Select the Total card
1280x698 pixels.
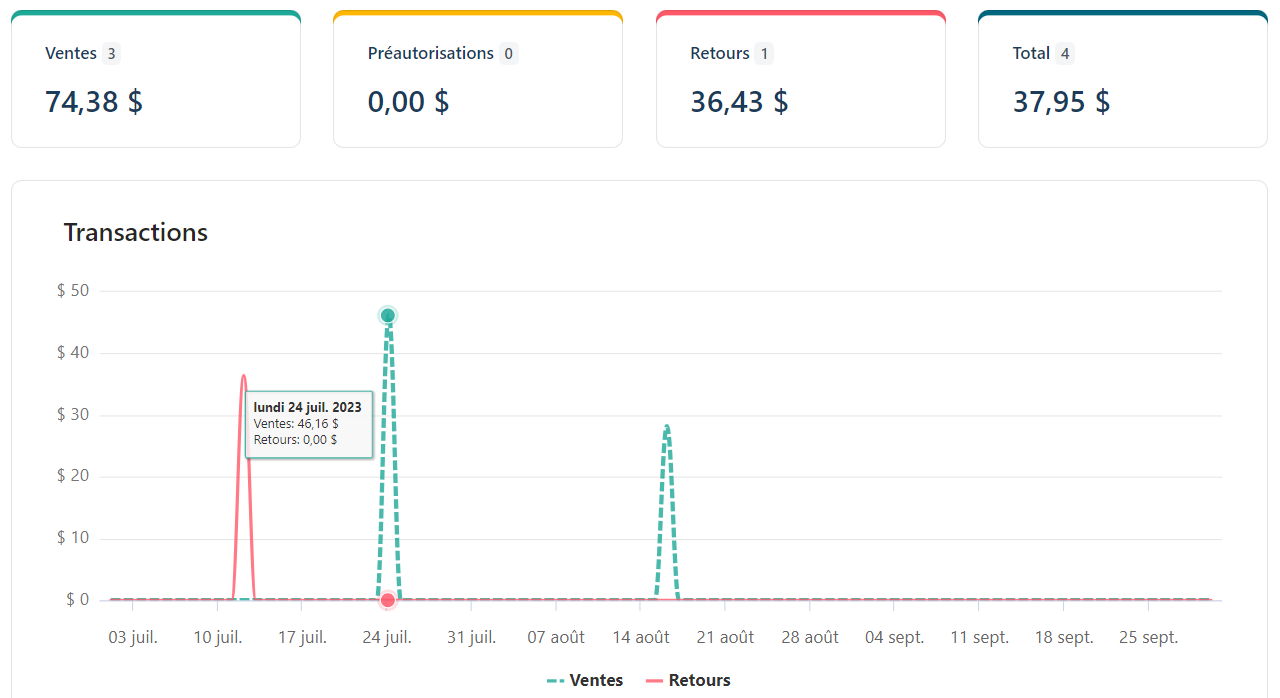tap(1122, 78)
